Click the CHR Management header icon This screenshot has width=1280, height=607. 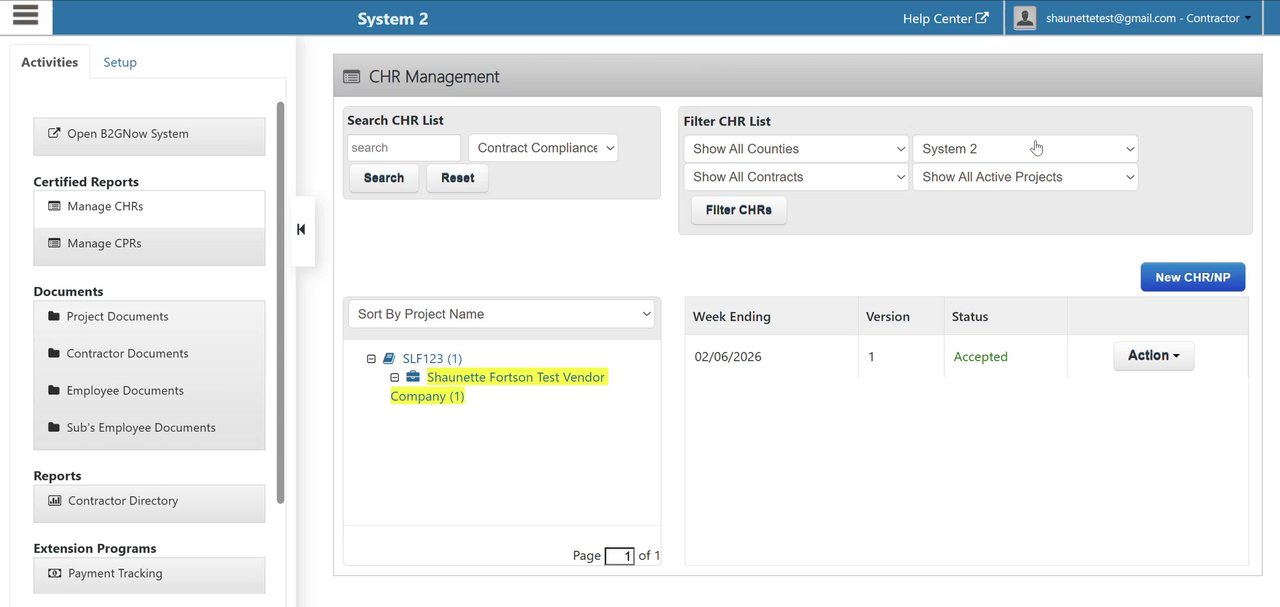(x=351, y=77)
